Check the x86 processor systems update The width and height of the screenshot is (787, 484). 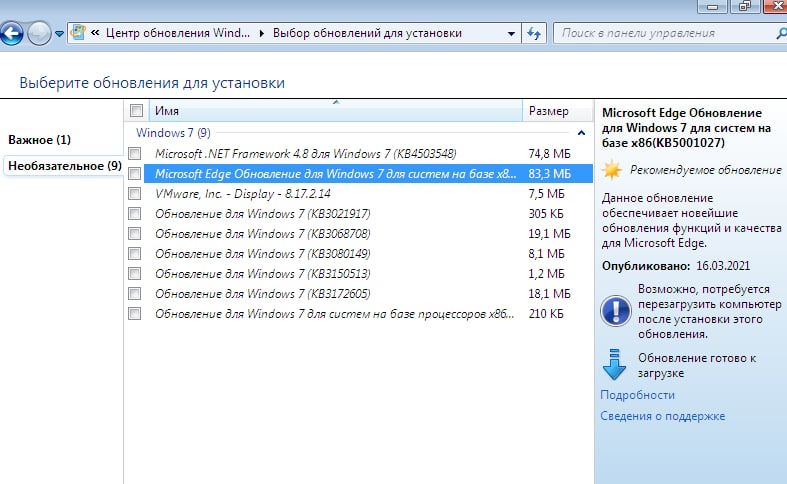[135, 314]
